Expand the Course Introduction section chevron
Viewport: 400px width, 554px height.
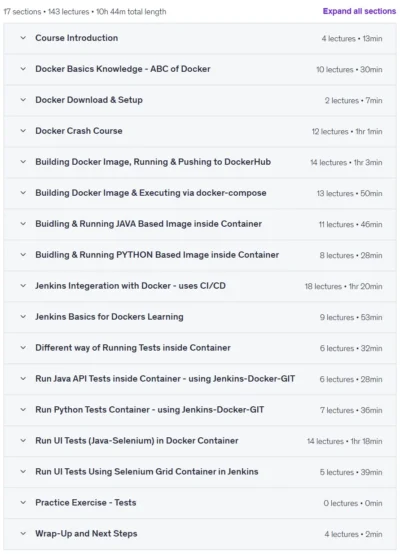pos(23,38)
